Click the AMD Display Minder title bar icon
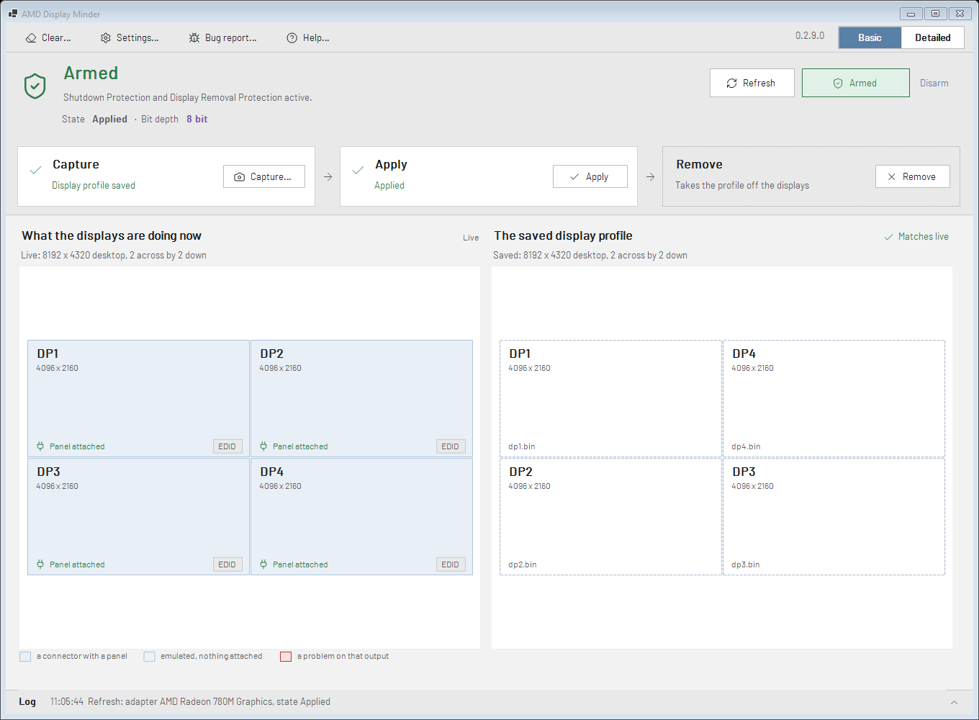The image size is (979, 720). tap(12, 14)
